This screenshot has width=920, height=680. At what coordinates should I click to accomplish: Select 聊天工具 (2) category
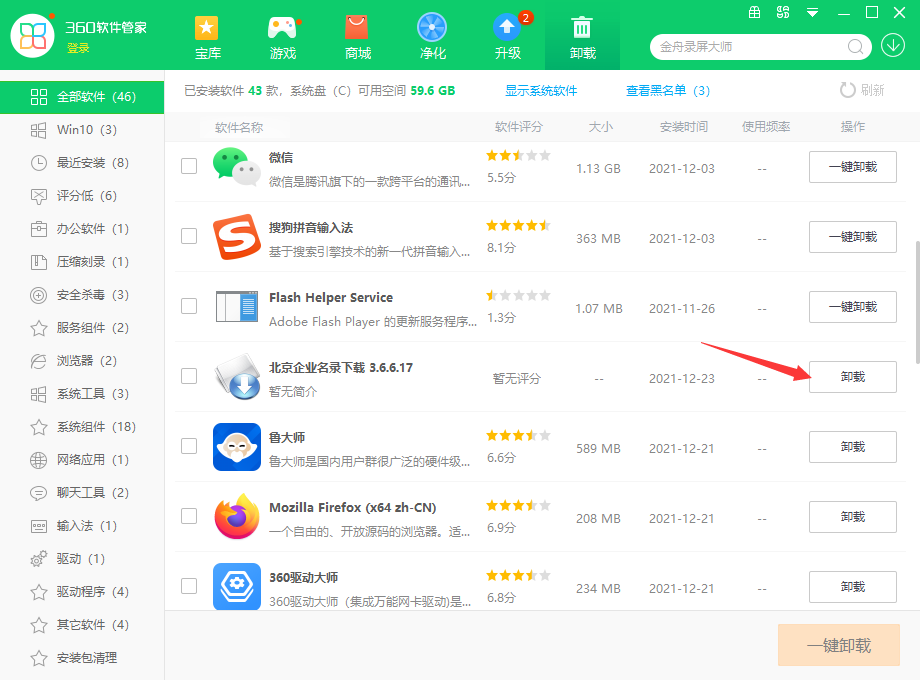pos(82,493)
